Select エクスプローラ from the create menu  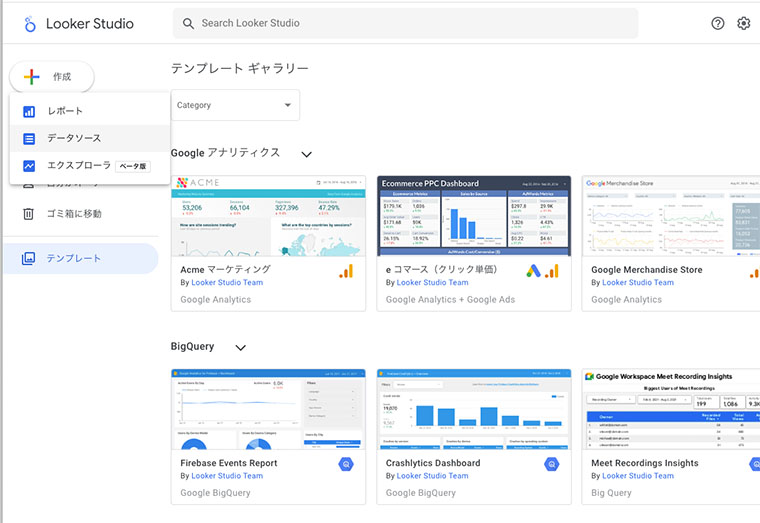coord(90,166)
